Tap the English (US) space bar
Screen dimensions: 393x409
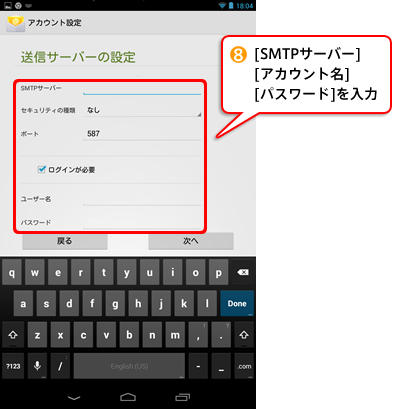(129, 366)
